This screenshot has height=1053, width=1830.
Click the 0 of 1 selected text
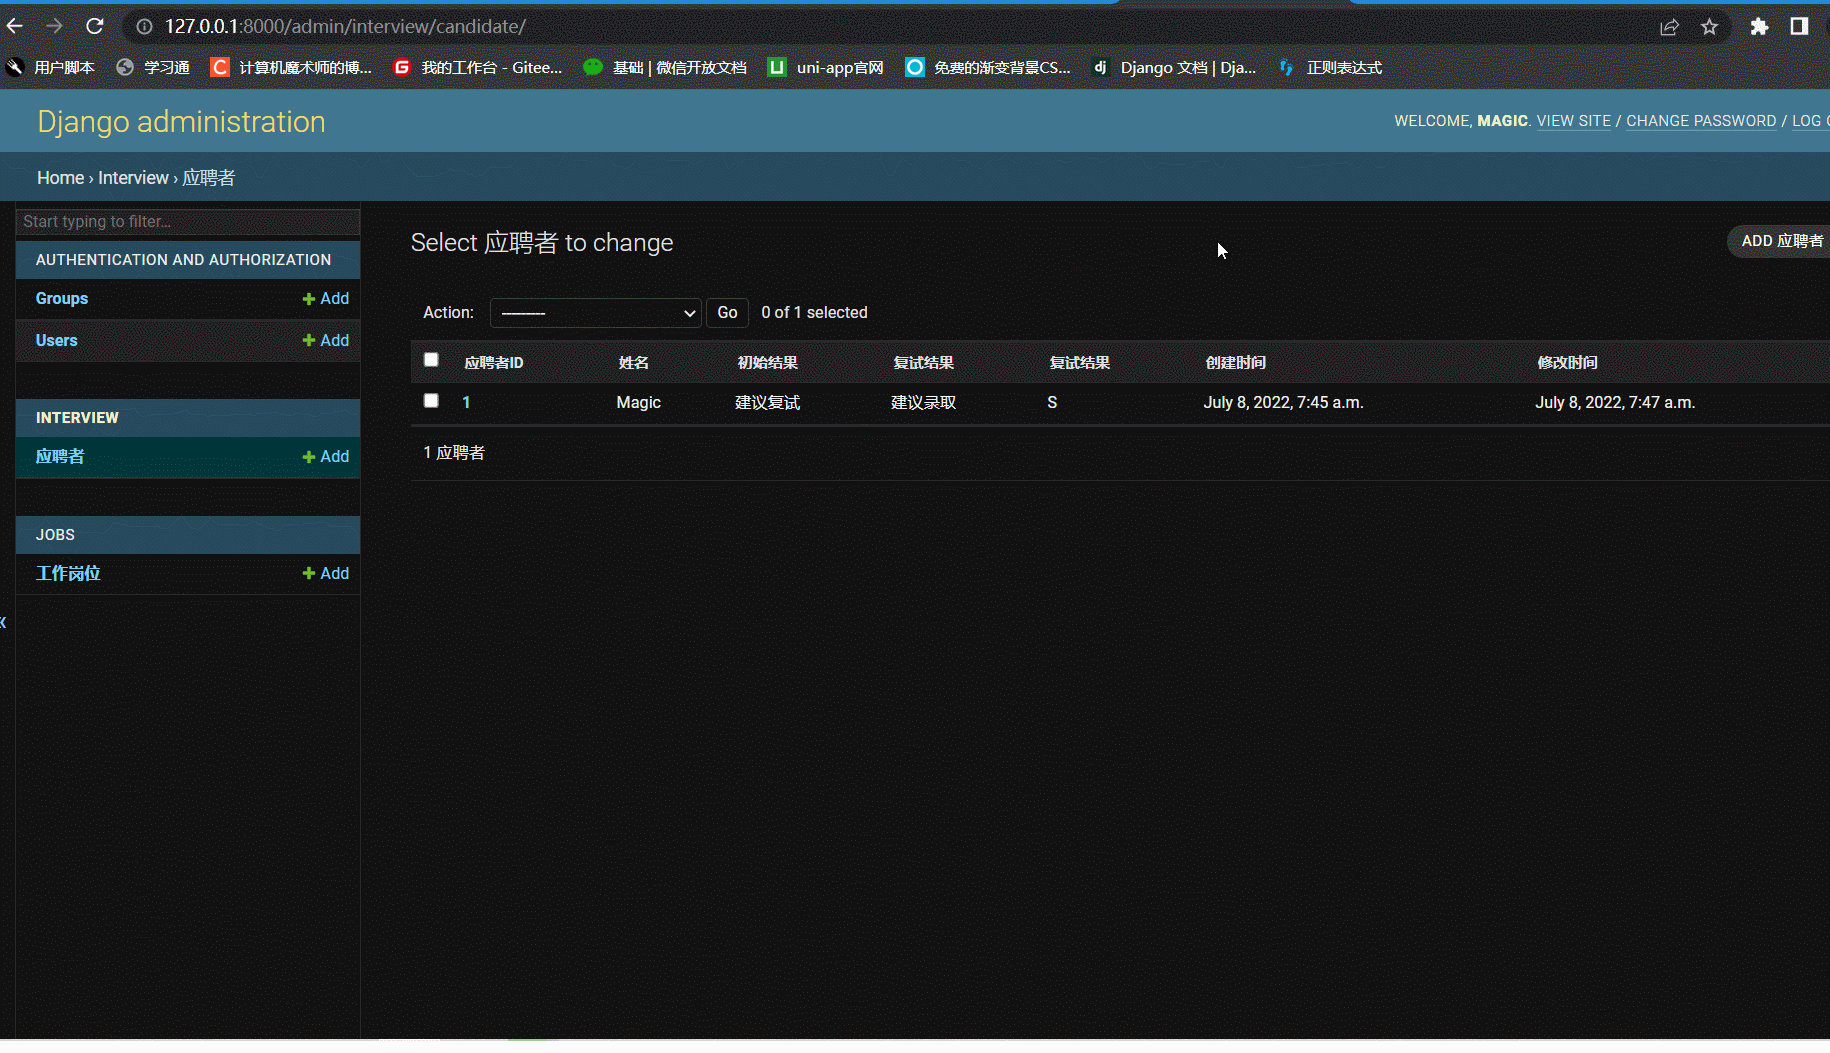click(814, 312)
